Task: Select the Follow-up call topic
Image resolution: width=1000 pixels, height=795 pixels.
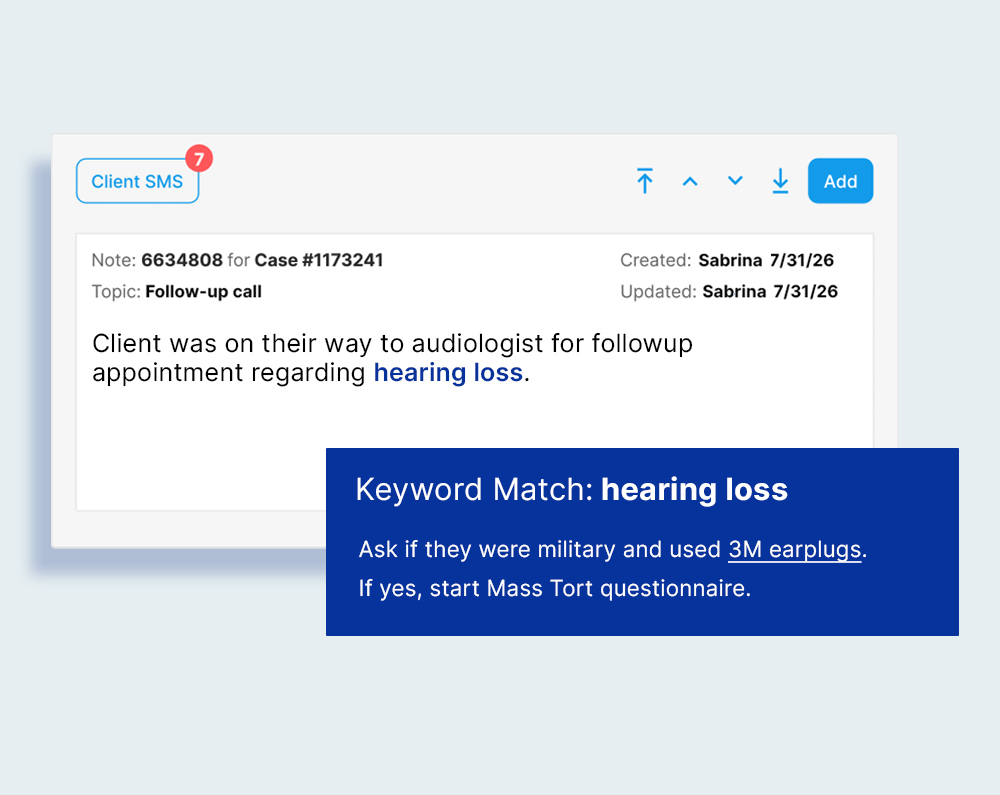Action: click(203, 292)
